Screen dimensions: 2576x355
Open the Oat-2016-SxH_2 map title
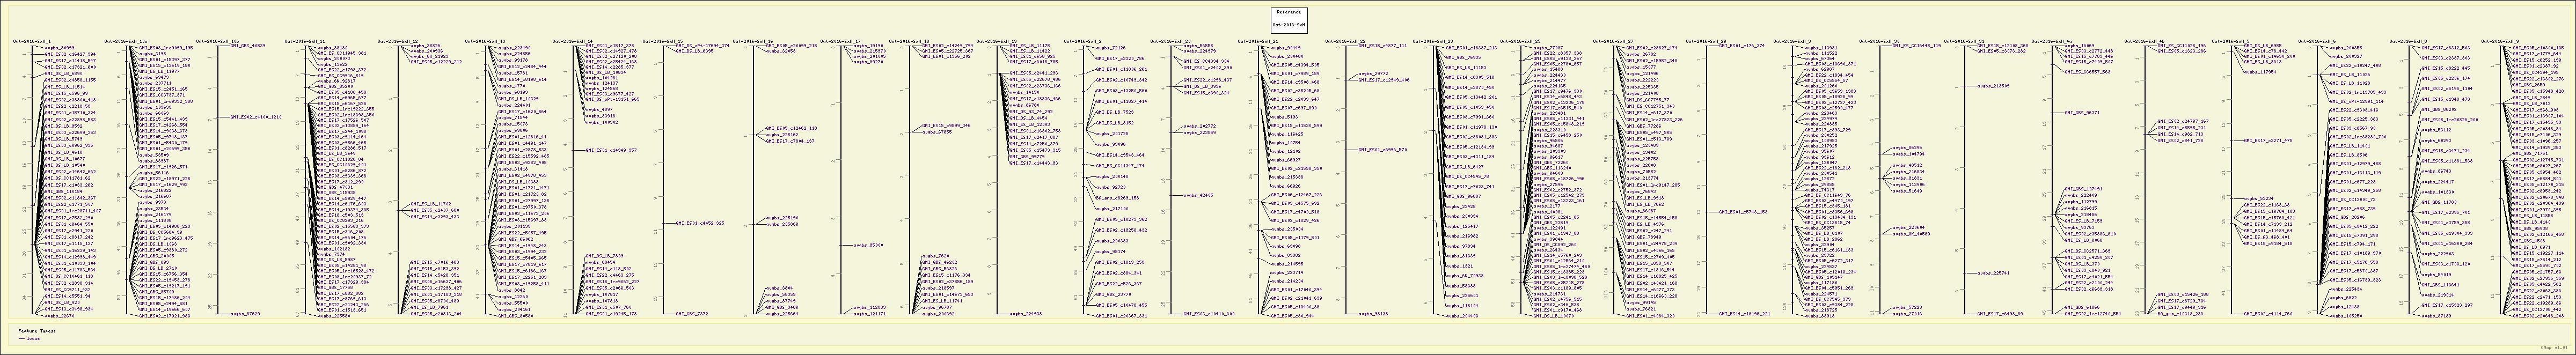(1083, 42)
